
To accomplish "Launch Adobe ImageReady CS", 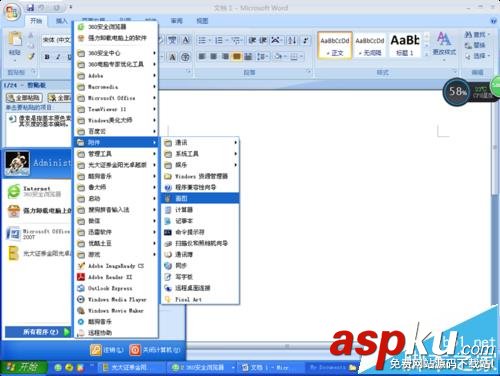I will tap(116, 266).
